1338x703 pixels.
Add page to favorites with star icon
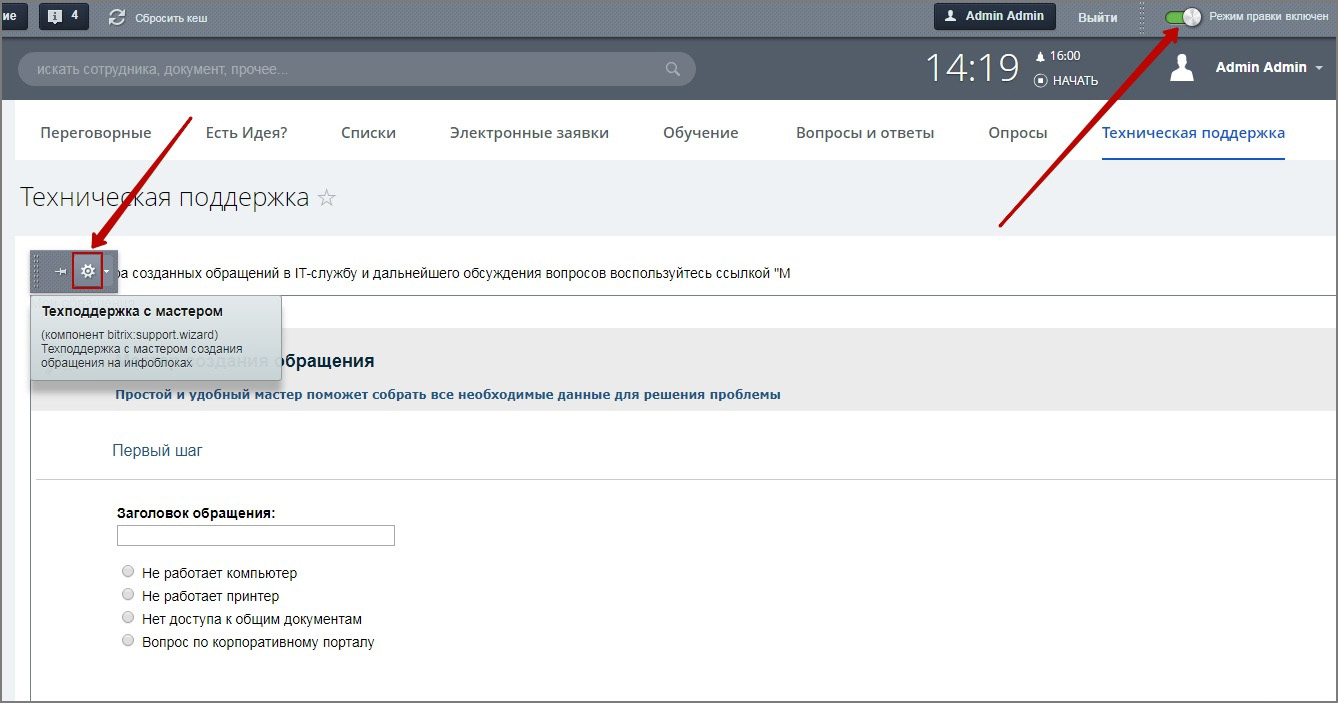tap(326, 198)
